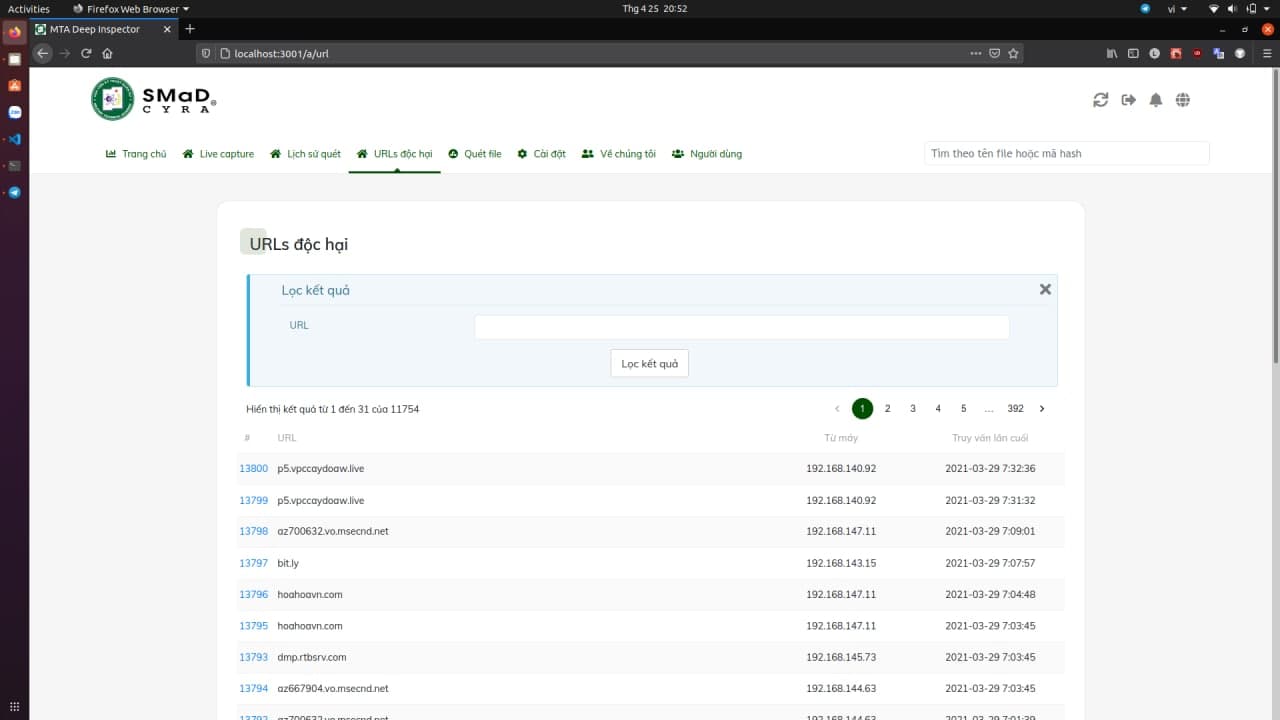
Task: Go to pagination page 2
Action: click(x=887, y=408)
